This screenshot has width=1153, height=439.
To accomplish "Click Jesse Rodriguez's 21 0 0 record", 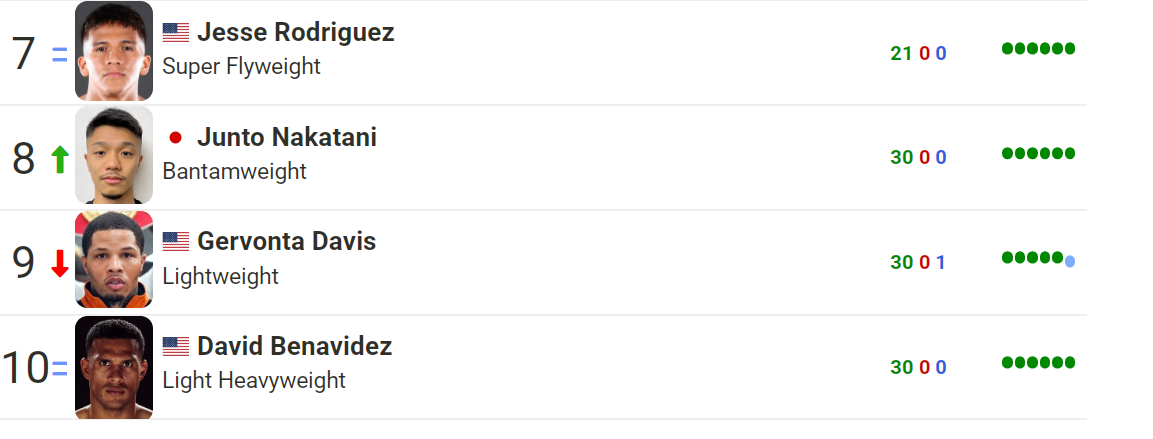I will (918, 54).
